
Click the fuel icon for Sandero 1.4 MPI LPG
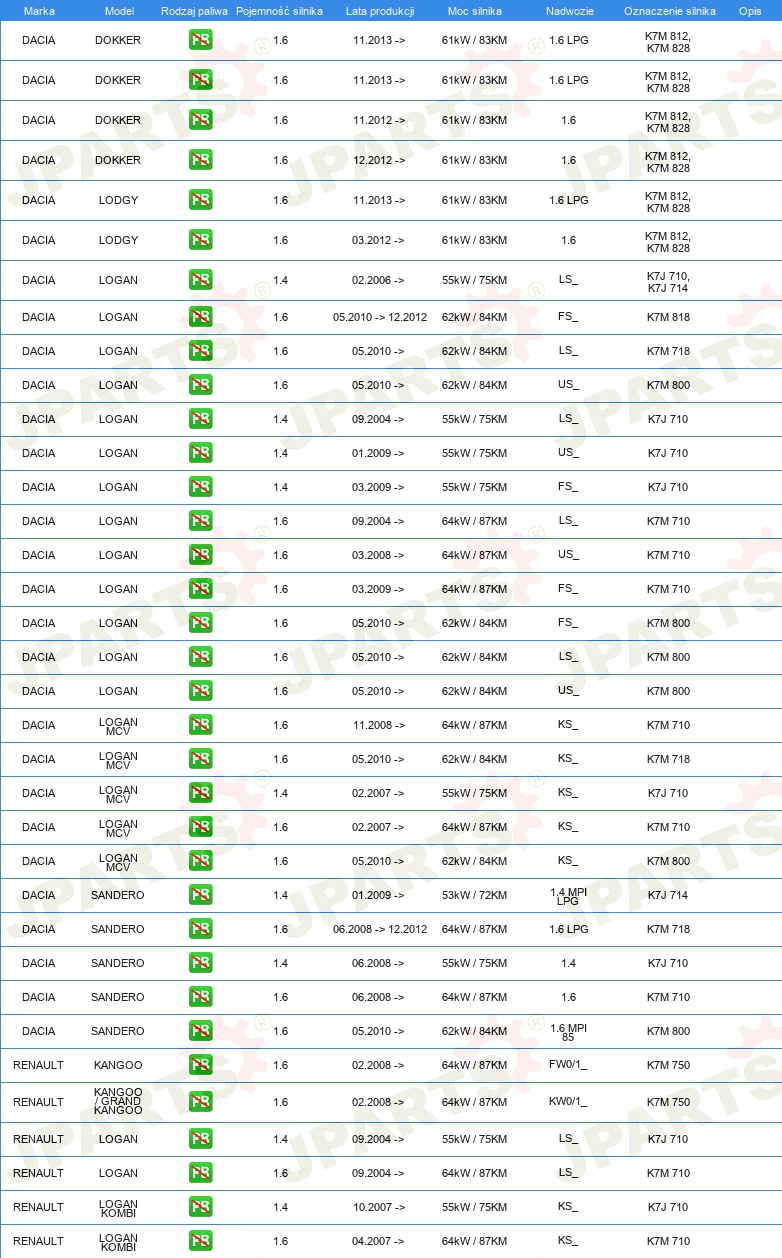(200, 895)
